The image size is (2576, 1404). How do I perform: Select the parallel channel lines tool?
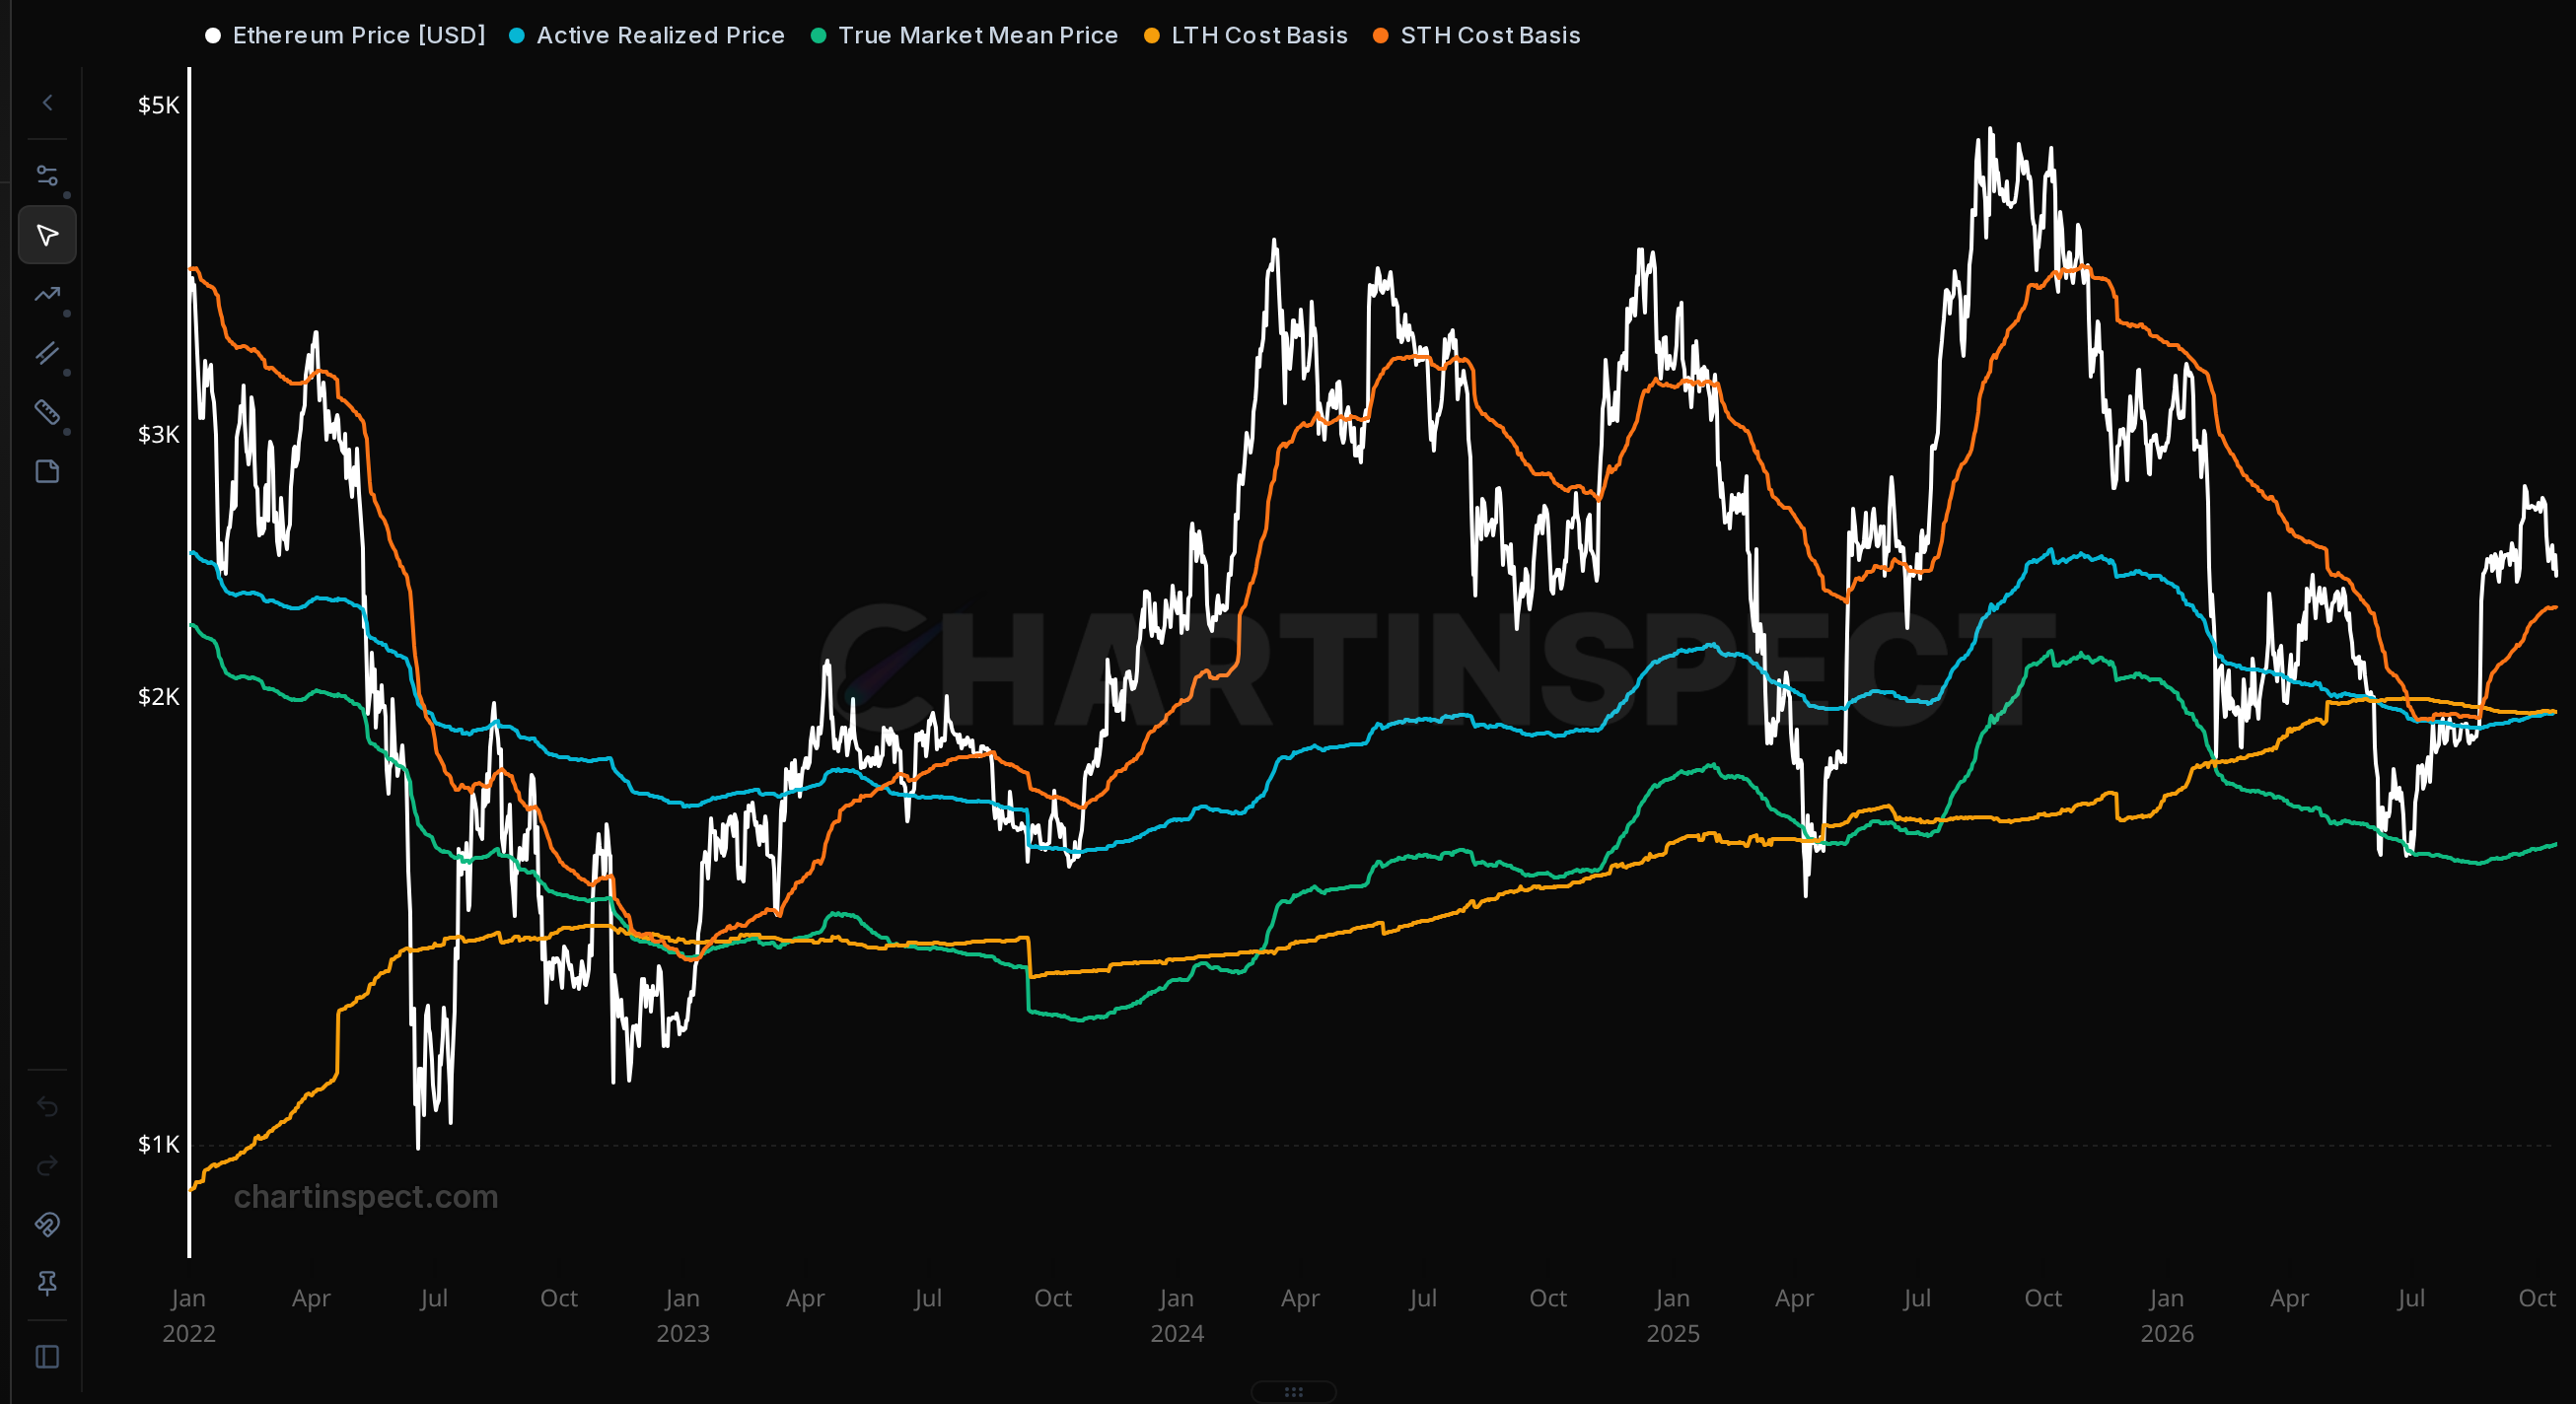[47, 353]
